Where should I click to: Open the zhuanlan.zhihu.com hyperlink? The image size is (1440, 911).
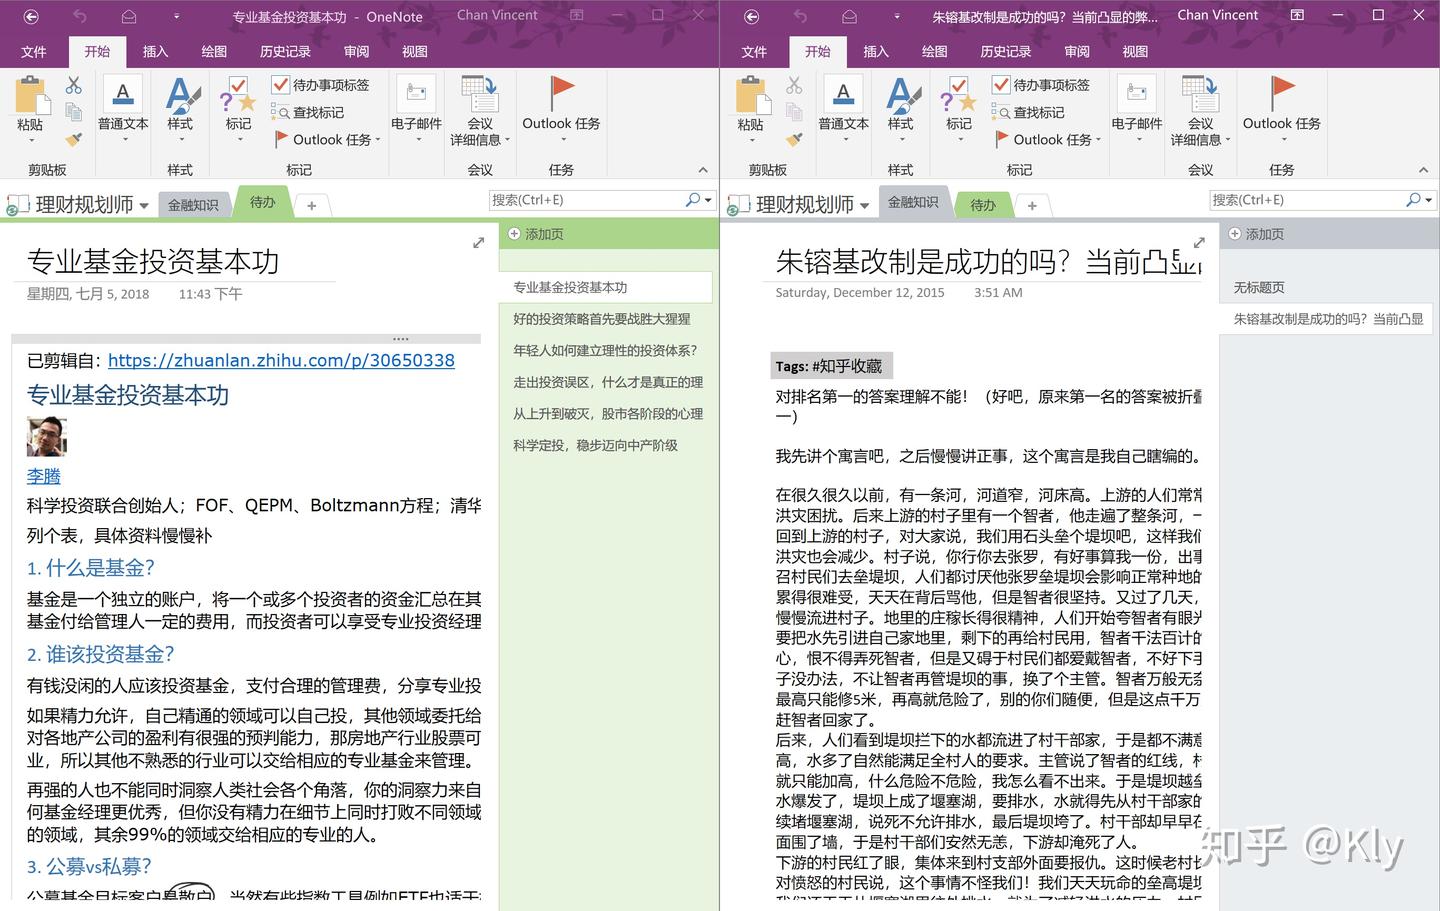pyautogui.click(x=281, y=360)
